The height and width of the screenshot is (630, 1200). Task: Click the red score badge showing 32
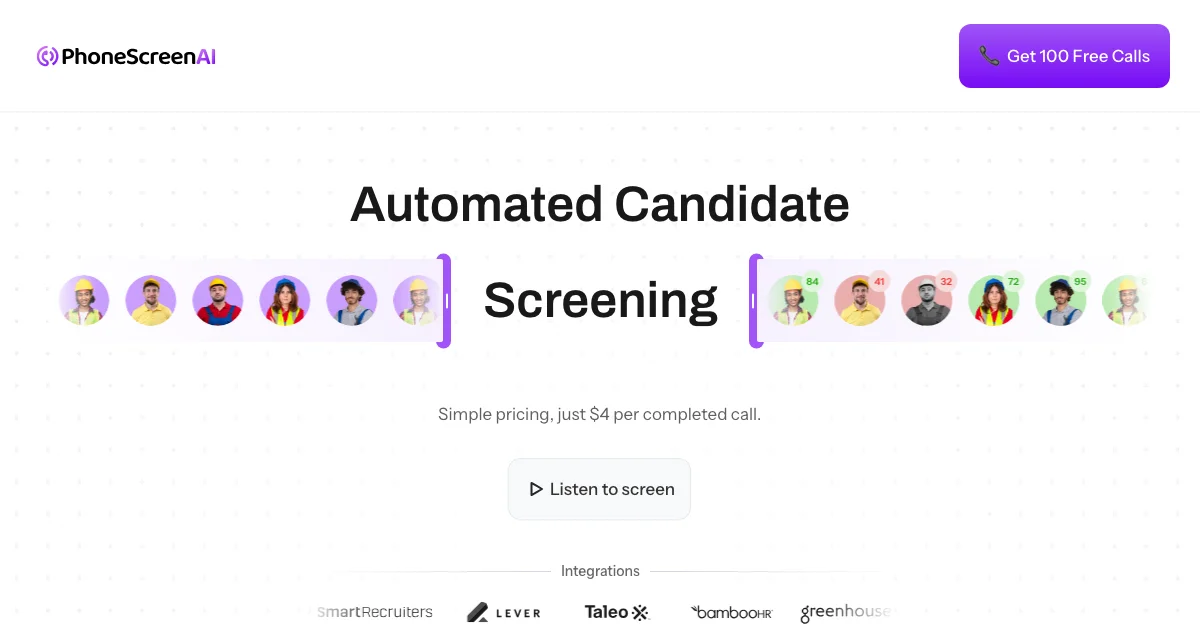click(x=945, y=281)
